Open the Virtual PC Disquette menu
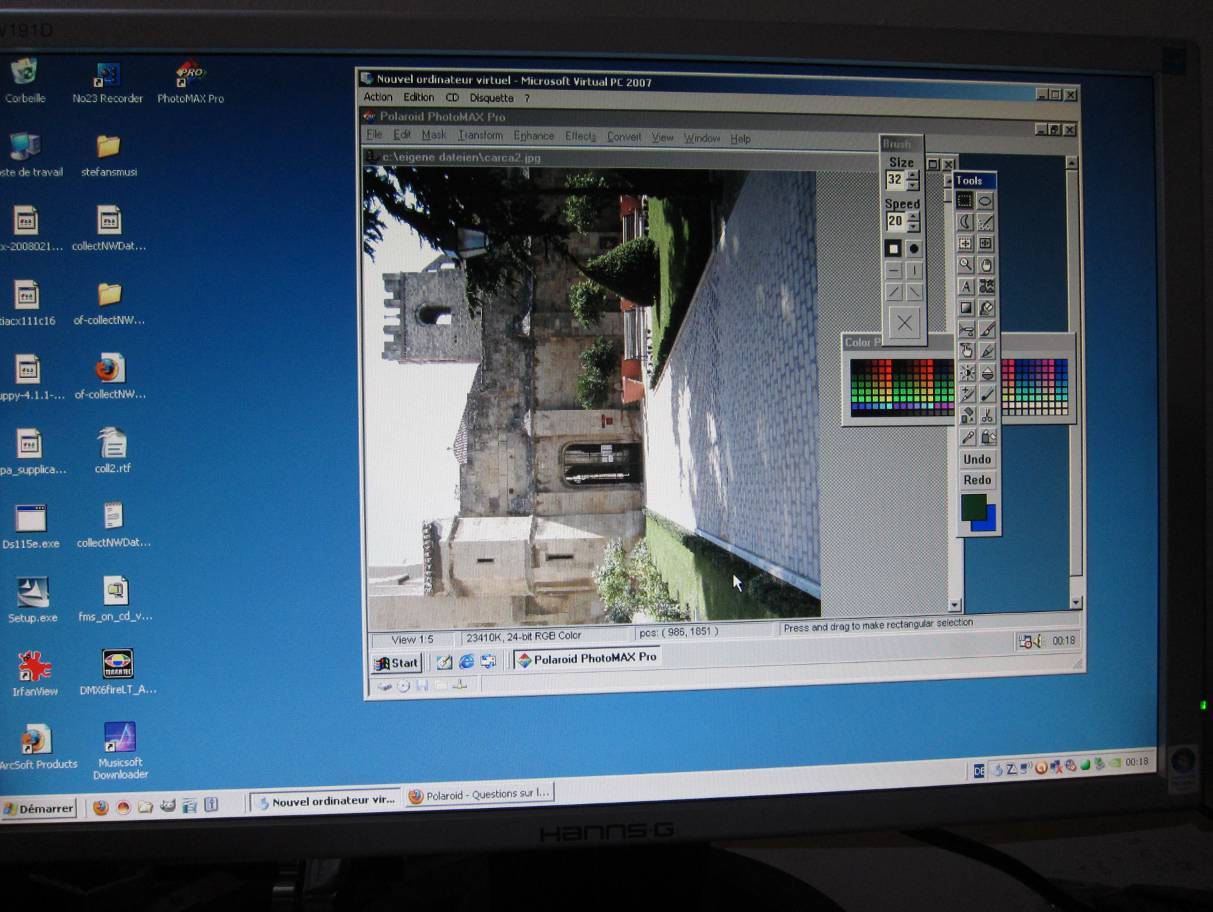Image resolution: width=1213 pixels, height=912 pixels. [491, 98]
